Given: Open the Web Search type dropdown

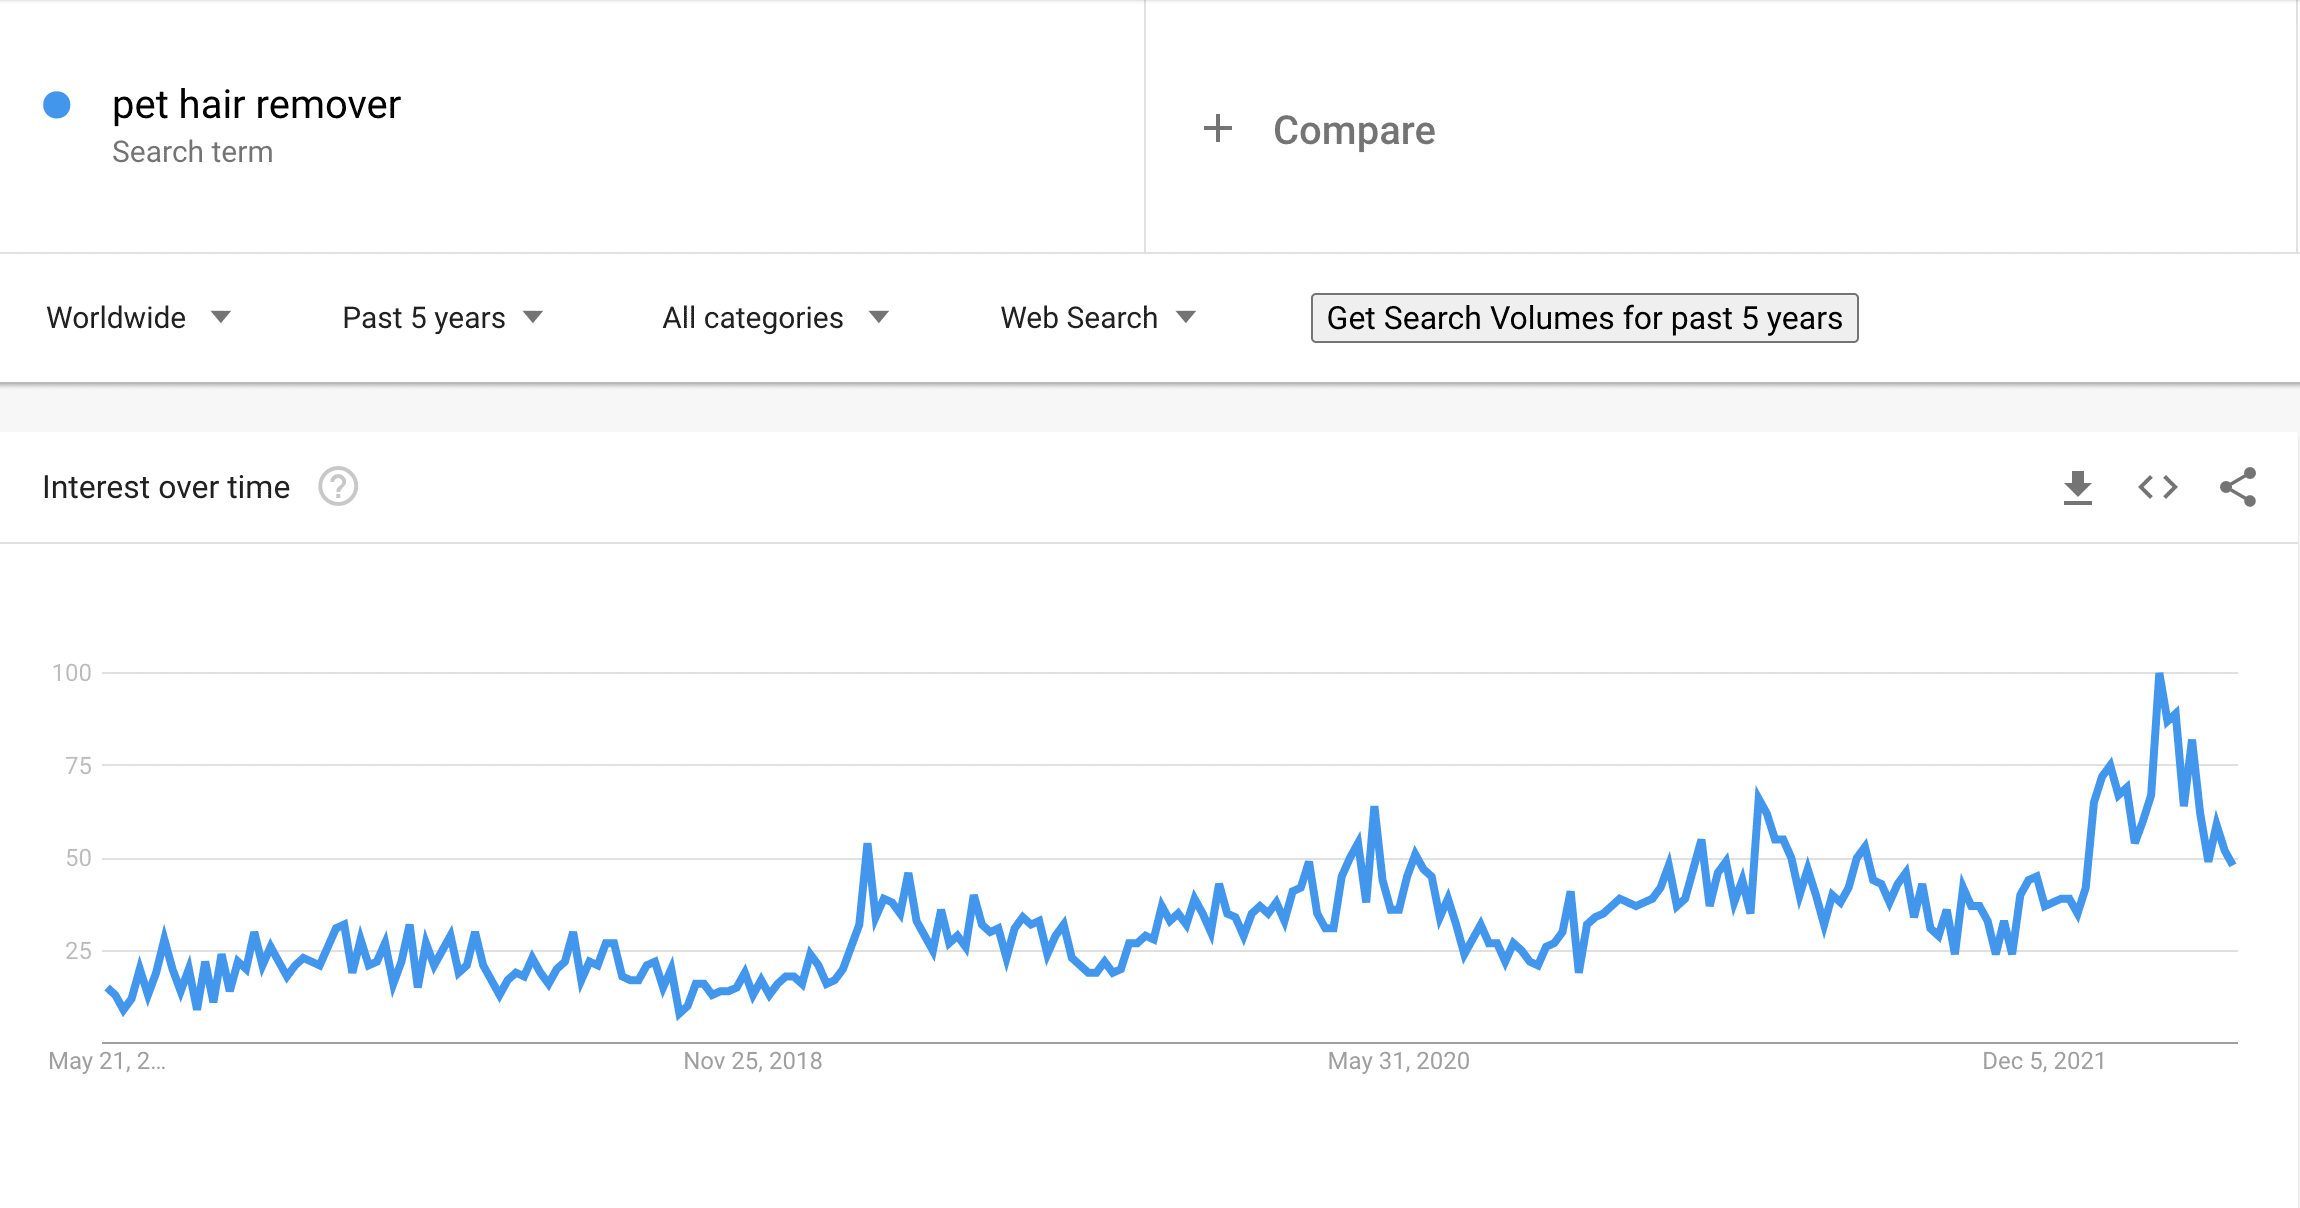Looking at the screenshot, I should pyautogui.click(x=1098, y=317).
